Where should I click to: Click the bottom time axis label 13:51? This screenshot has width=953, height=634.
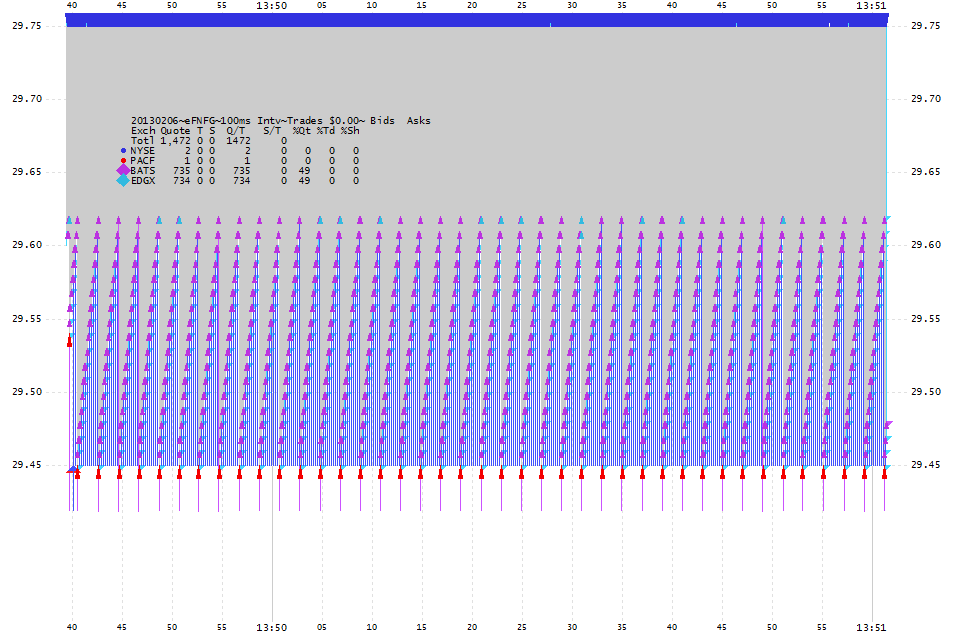click(871, 627)
